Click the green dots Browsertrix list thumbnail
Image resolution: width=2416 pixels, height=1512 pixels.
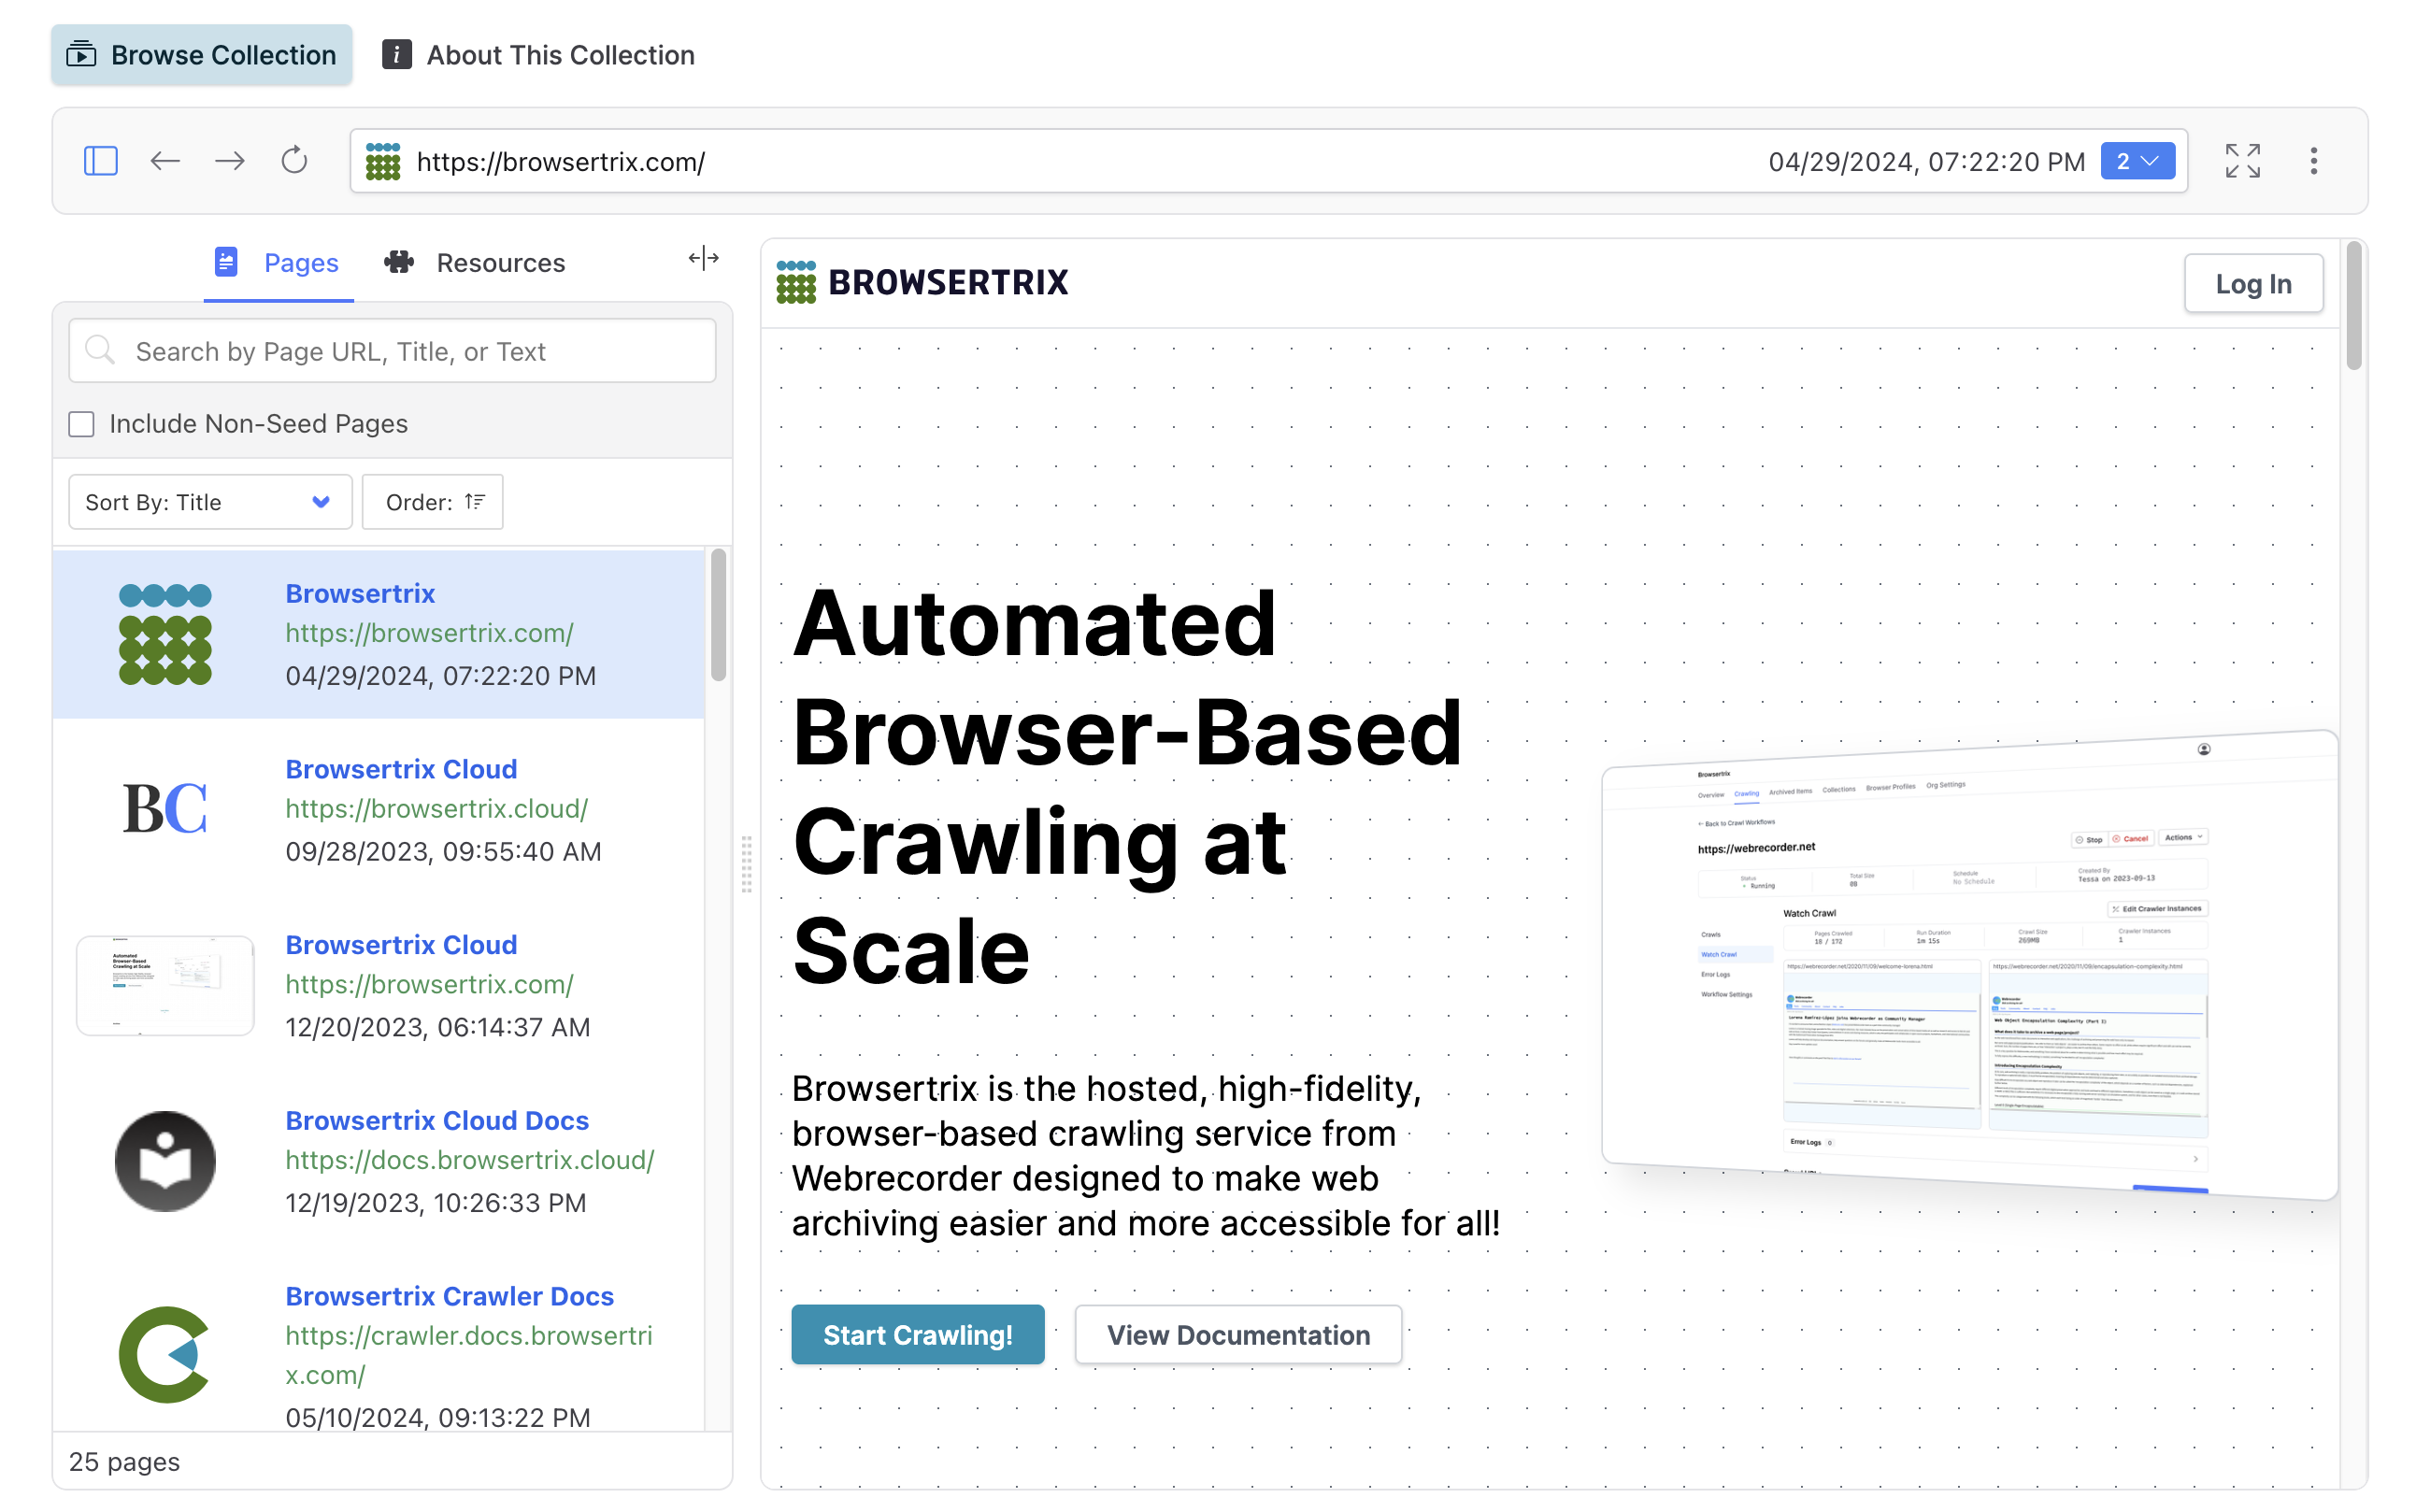pos(165,633)
